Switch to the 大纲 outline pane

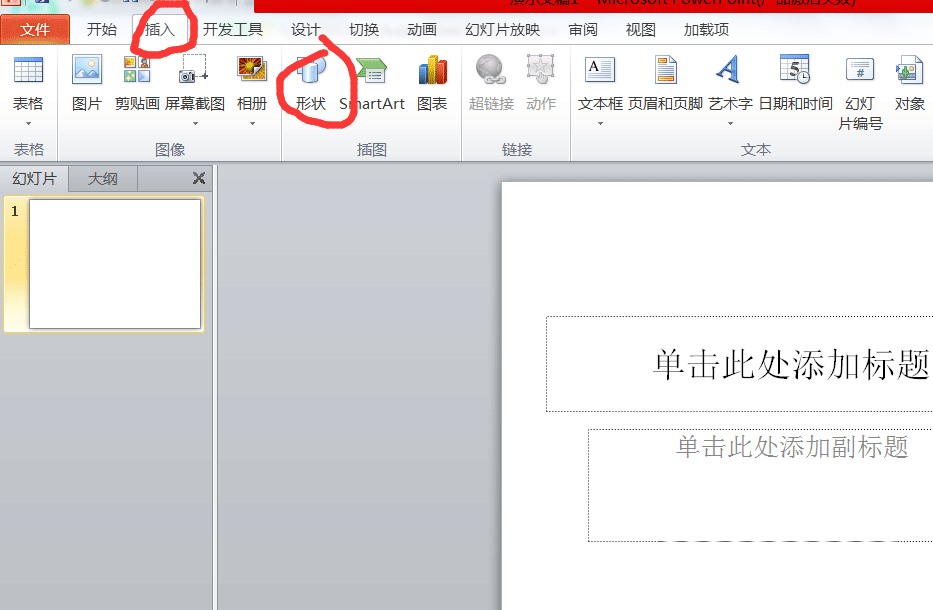103,178
